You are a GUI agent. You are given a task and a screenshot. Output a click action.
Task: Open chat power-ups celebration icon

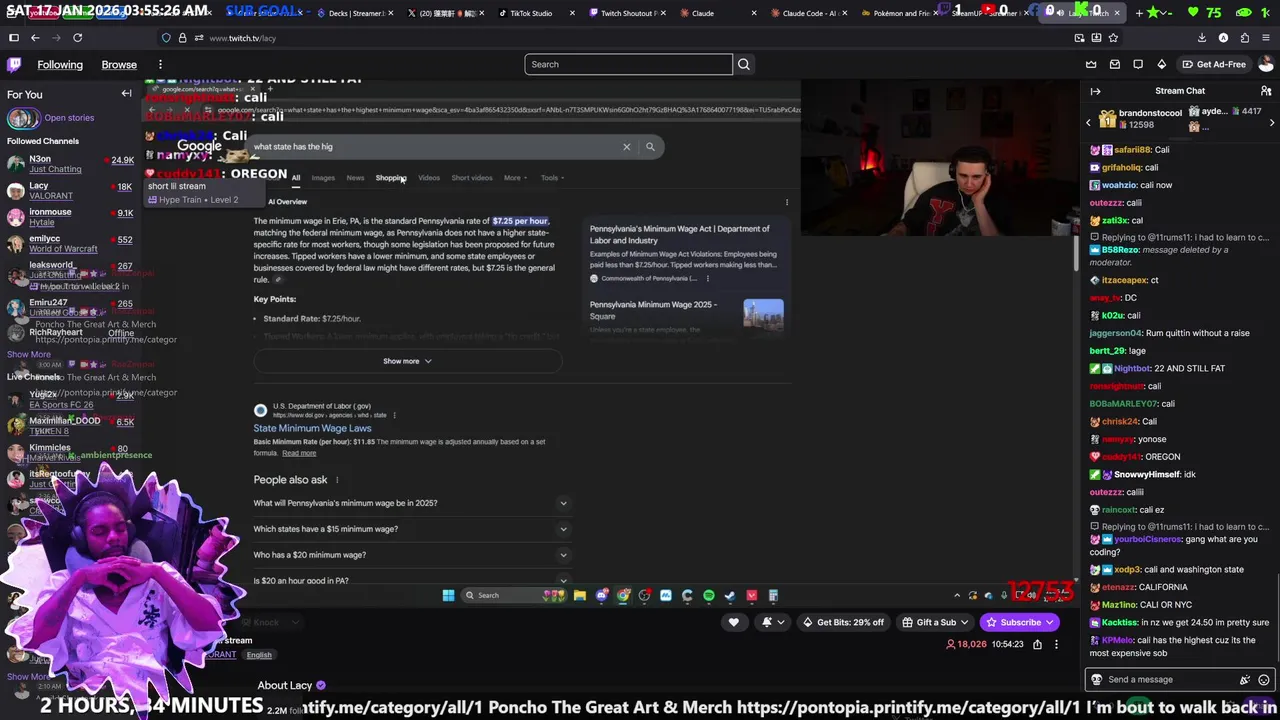click(1245, 679)
